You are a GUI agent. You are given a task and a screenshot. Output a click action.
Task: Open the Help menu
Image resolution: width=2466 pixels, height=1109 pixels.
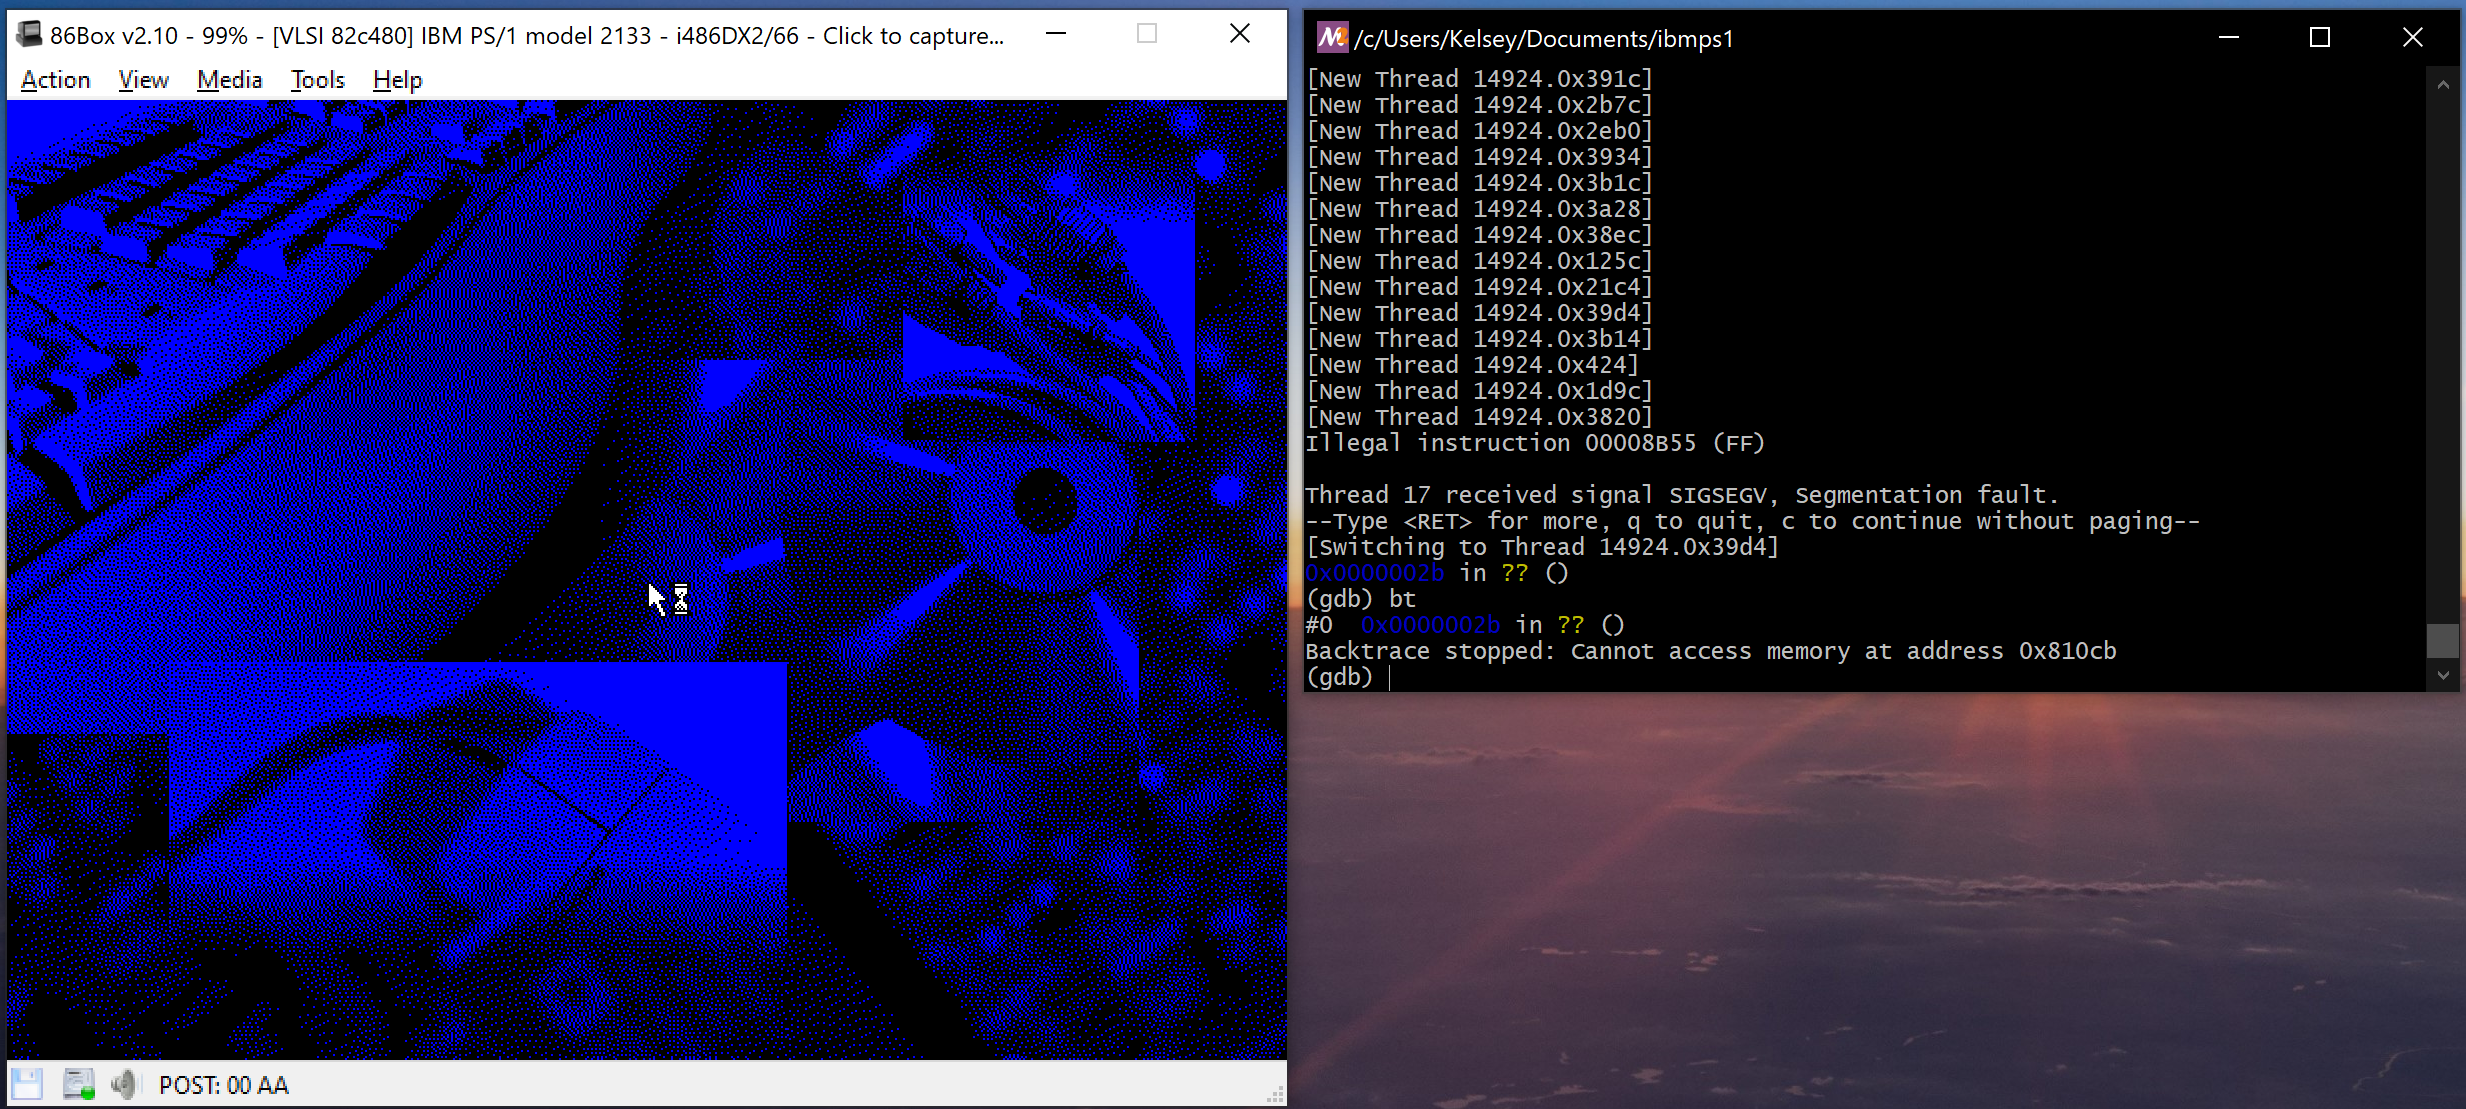[x=396, y=79]
